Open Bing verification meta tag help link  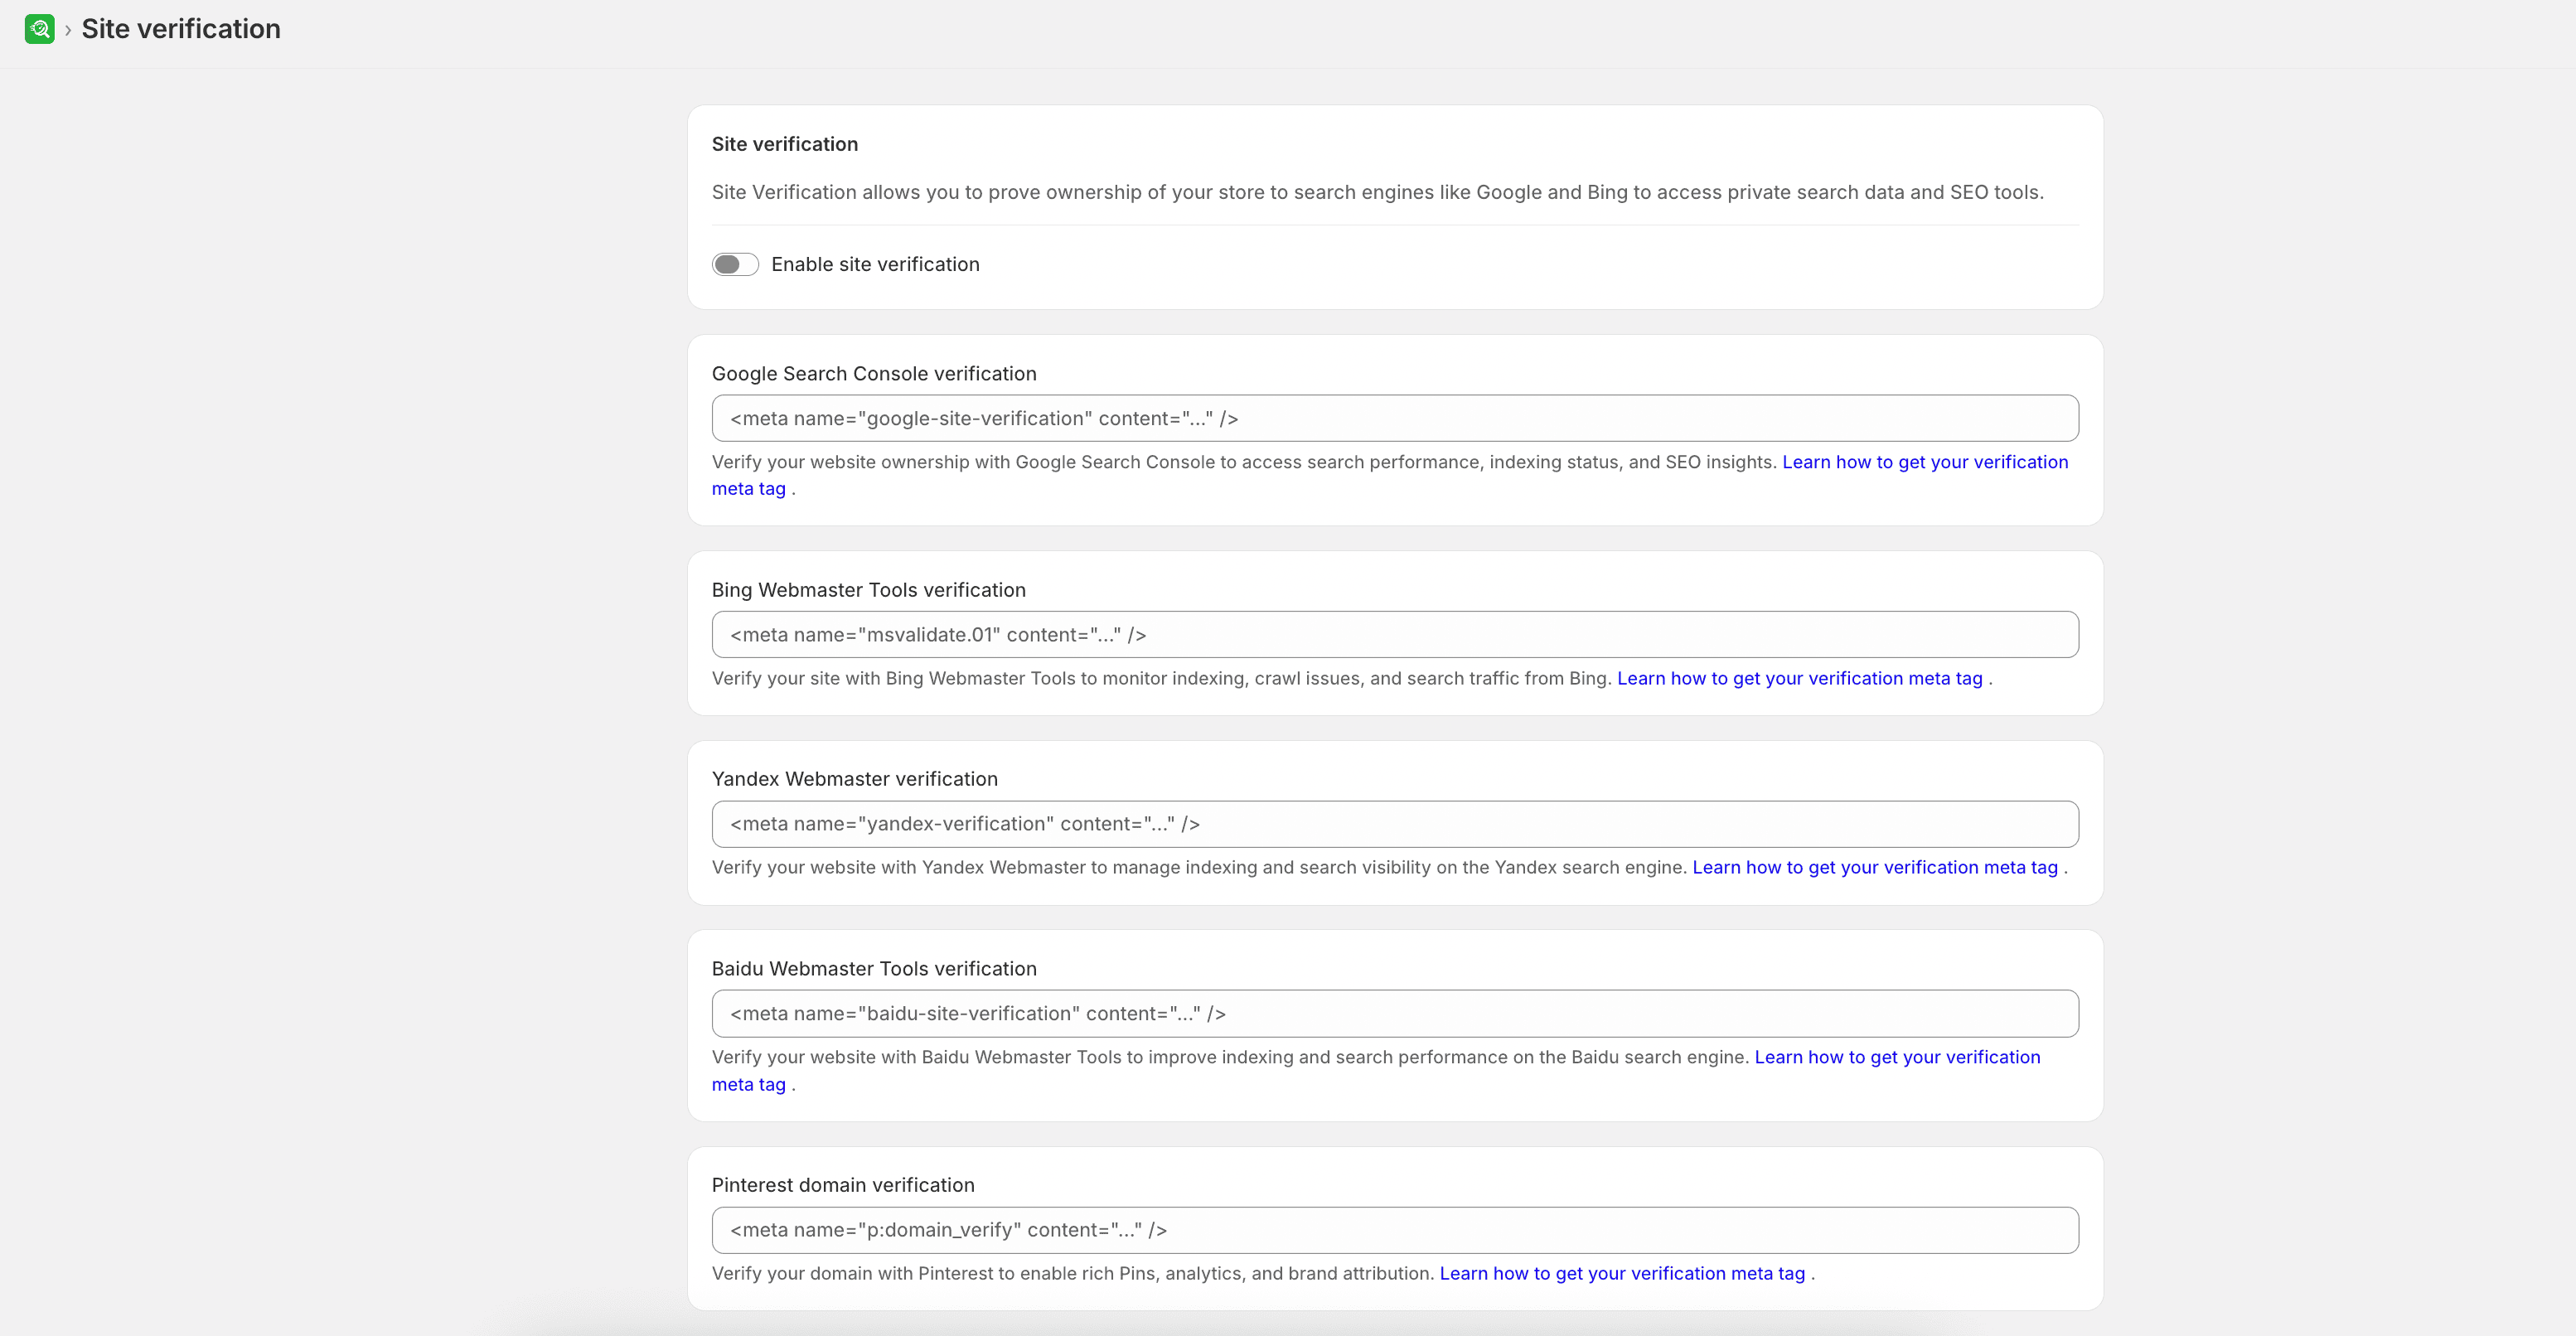pyautogui.click(x=1800, y=678)
